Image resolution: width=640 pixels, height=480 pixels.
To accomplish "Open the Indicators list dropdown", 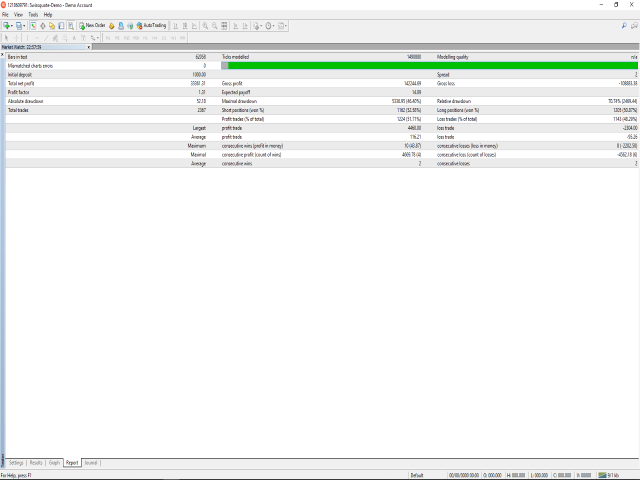I will pyautogui.click(x=257, y=26).
